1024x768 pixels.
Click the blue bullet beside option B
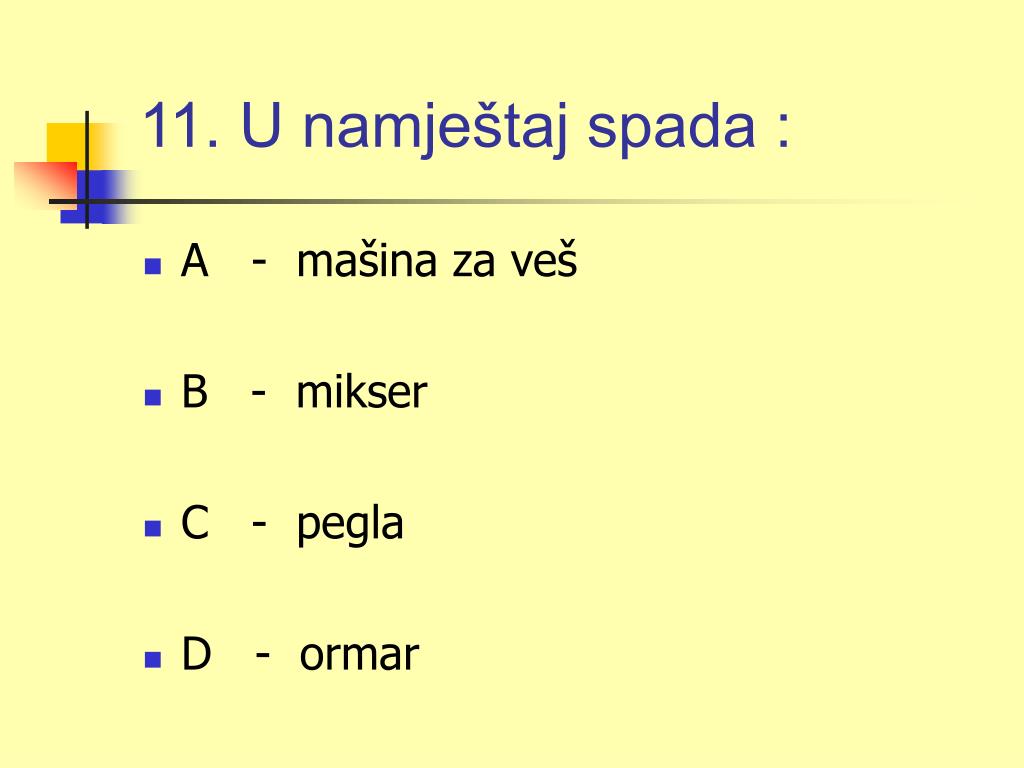tap(153, 397)
